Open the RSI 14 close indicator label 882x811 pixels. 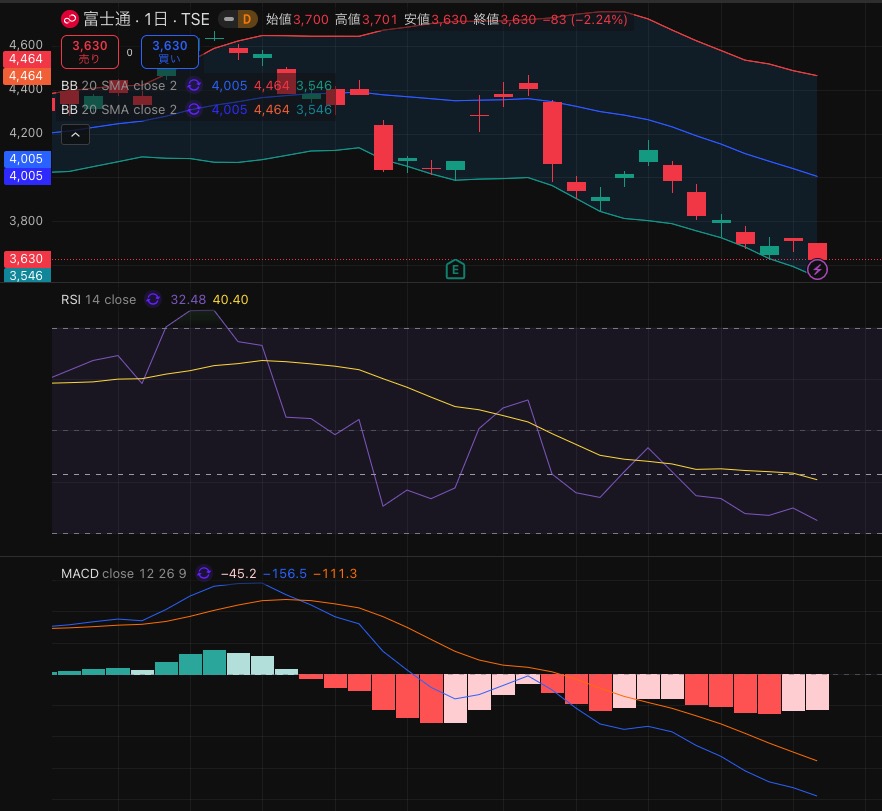coord(98,299)
